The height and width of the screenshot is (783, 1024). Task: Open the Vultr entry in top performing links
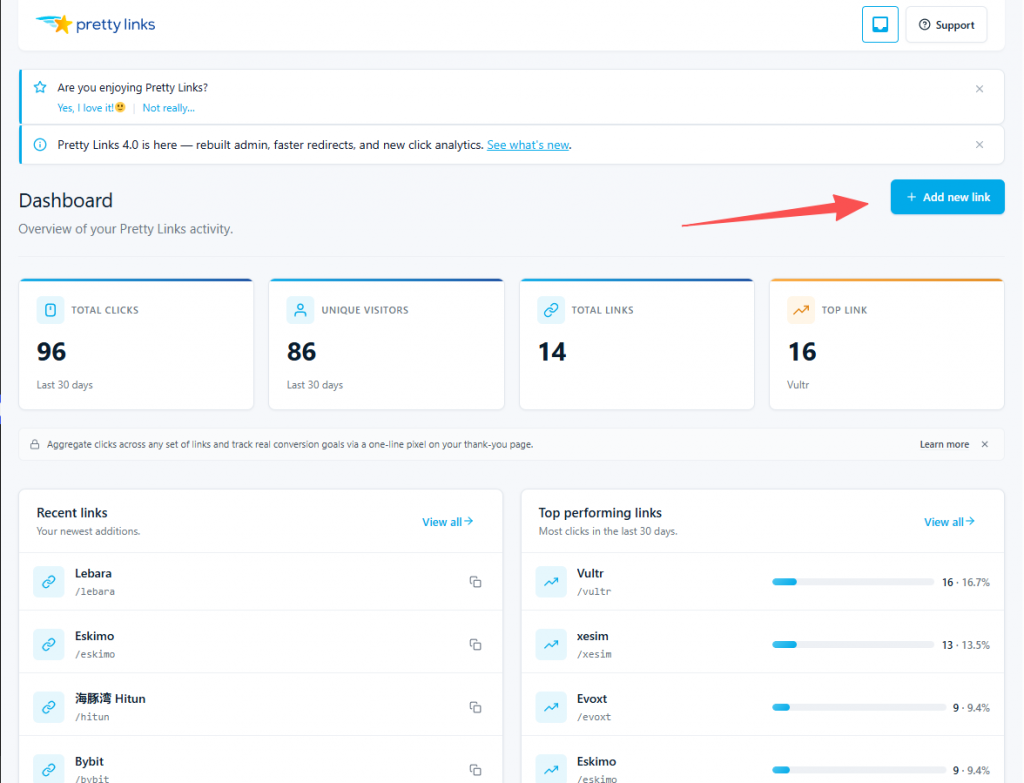(590, 573)
